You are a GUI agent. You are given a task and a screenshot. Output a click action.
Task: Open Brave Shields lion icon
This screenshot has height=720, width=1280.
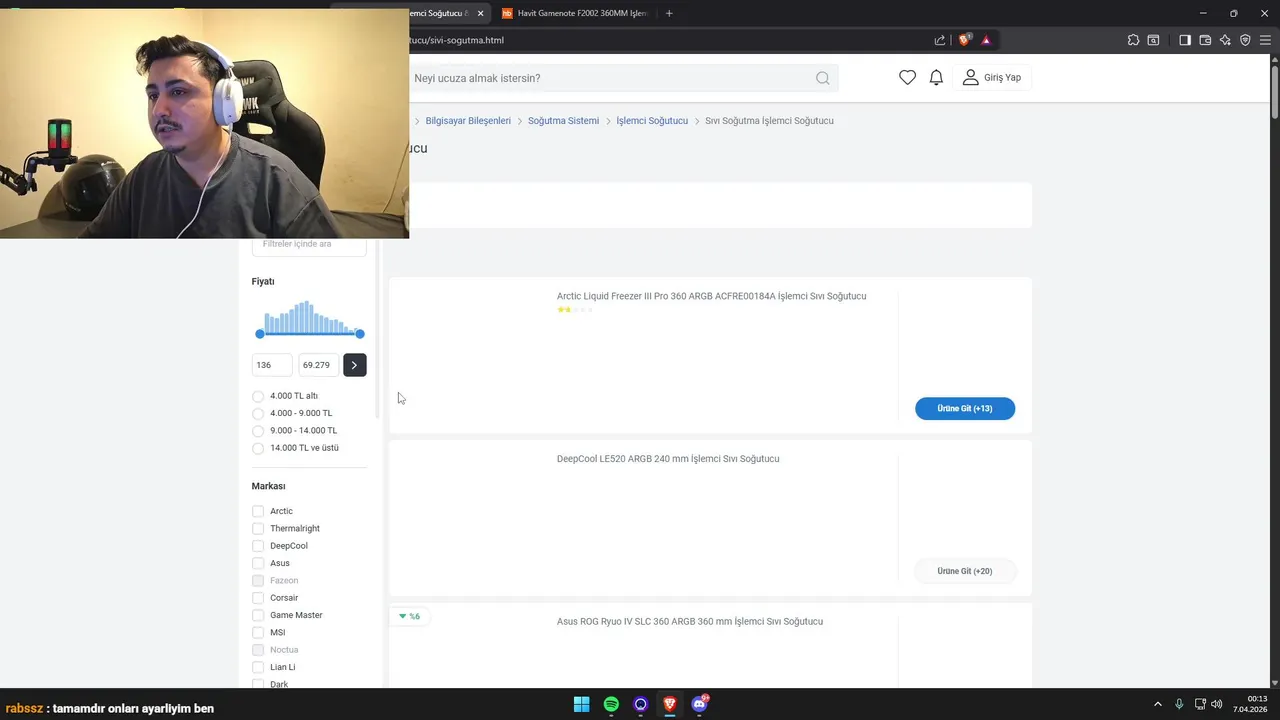[x=965, y=40]
